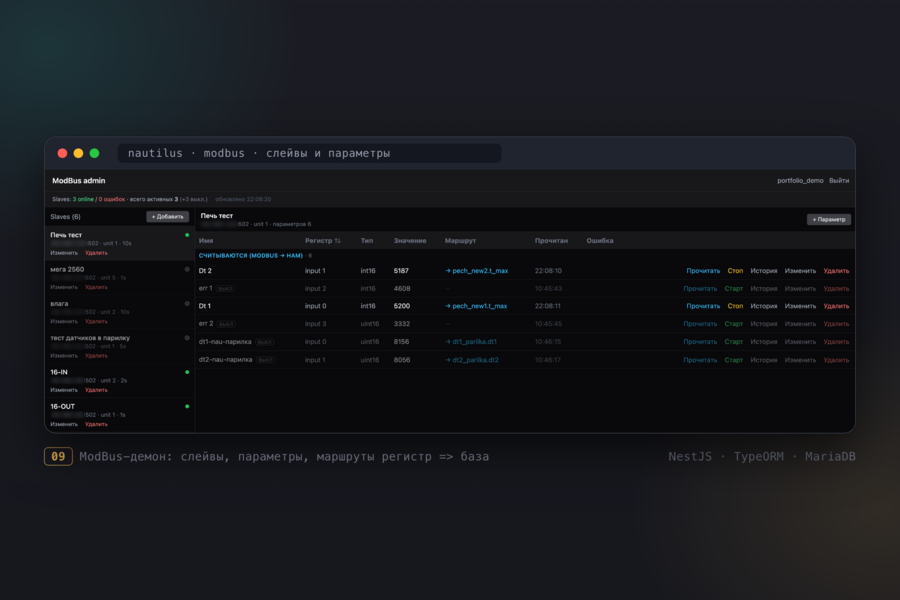Screen dimensions: 900x600
Task: Delete Dt 2 with its Удалить link
Action: pyautogui.click(x=836, y=271)
